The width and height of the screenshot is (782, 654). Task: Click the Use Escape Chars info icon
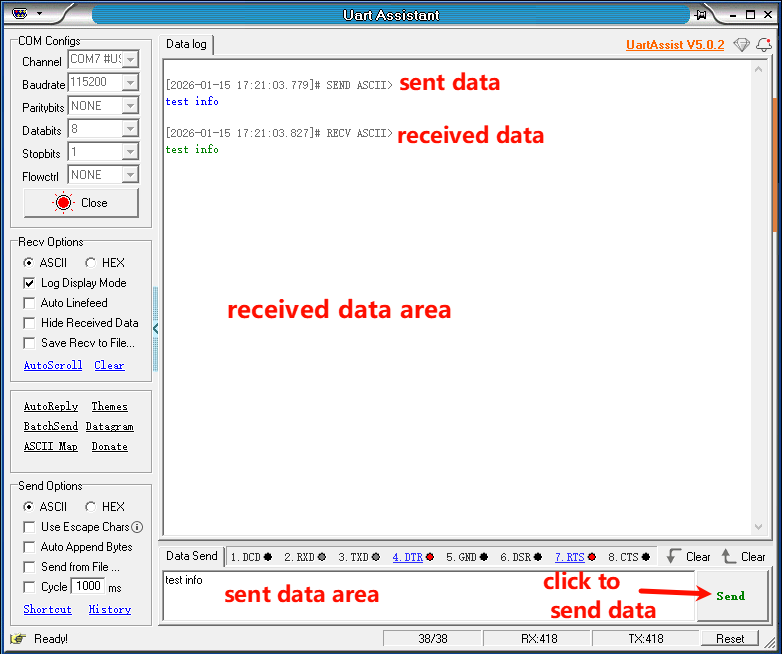(137, 527)
